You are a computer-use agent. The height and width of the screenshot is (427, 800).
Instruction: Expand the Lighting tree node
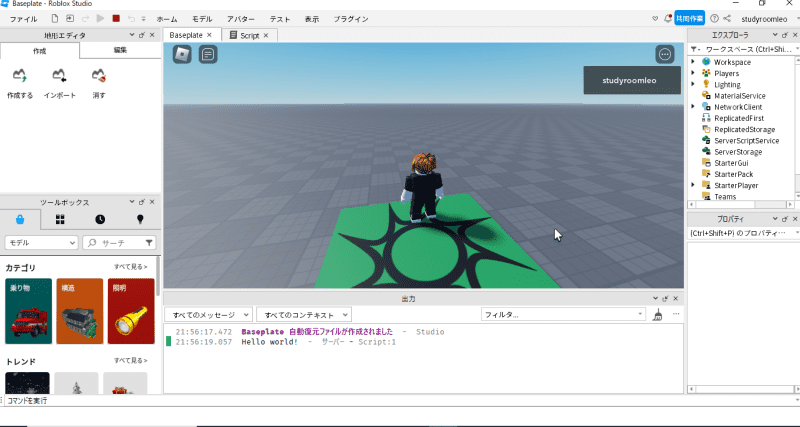[x=693, y=84]
